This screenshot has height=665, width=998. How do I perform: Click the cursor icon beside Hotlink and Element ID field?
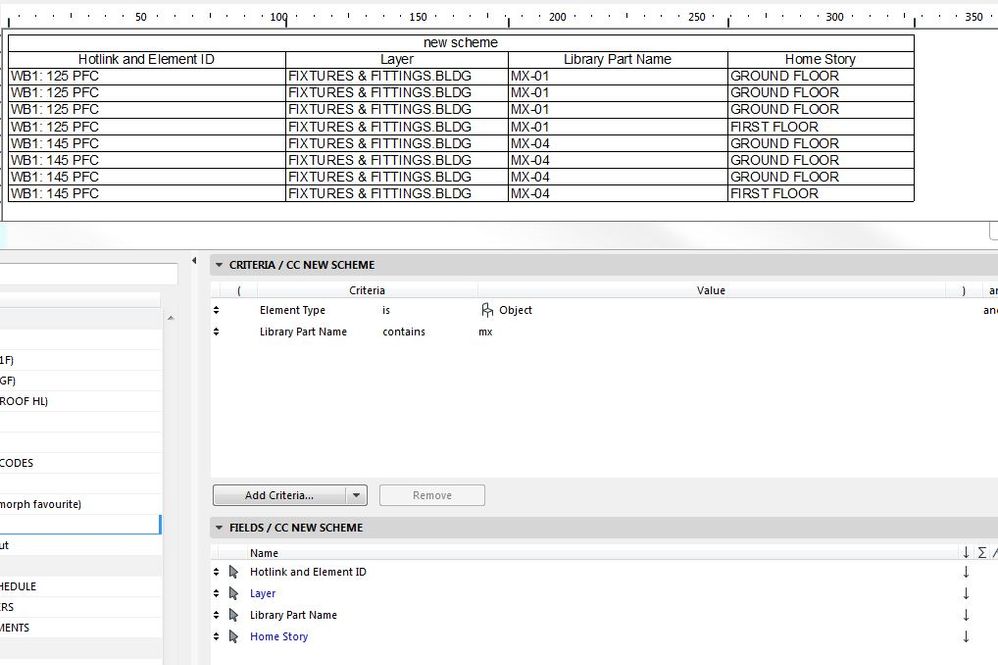pos(234,572)
